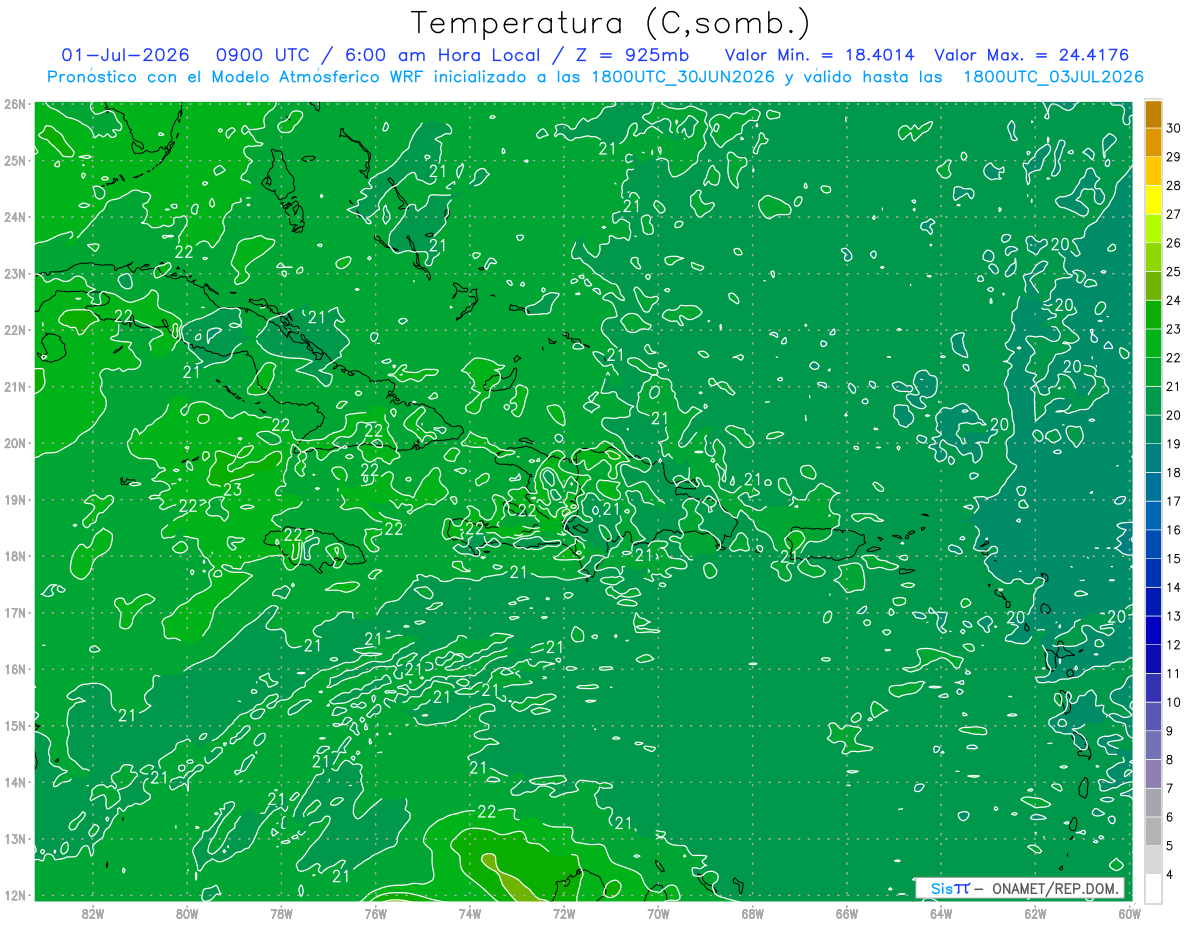Click the color bar label '10'

[1174, 703]
